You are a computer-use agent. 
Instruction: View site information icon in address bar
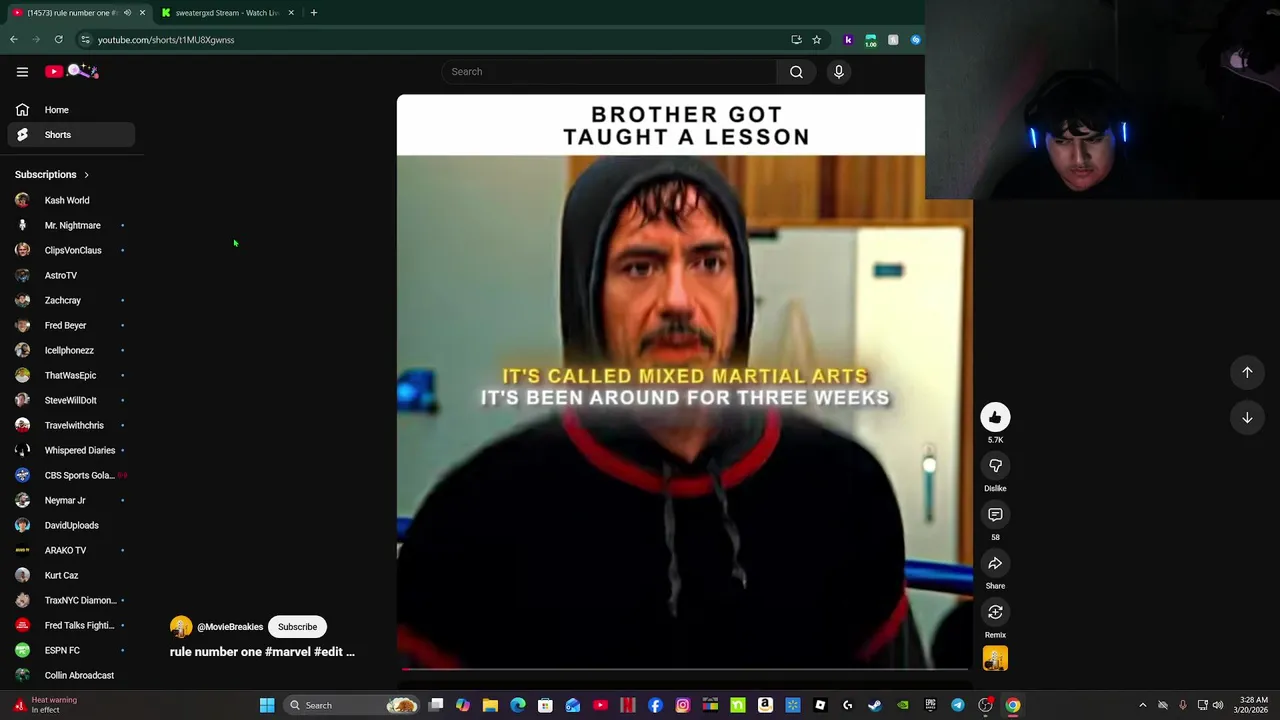tap(85, 40)
